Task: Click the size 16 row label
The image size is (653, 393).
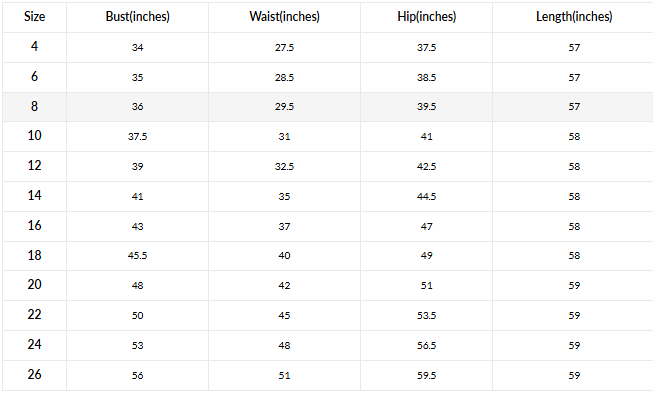Action: (34, 226)
